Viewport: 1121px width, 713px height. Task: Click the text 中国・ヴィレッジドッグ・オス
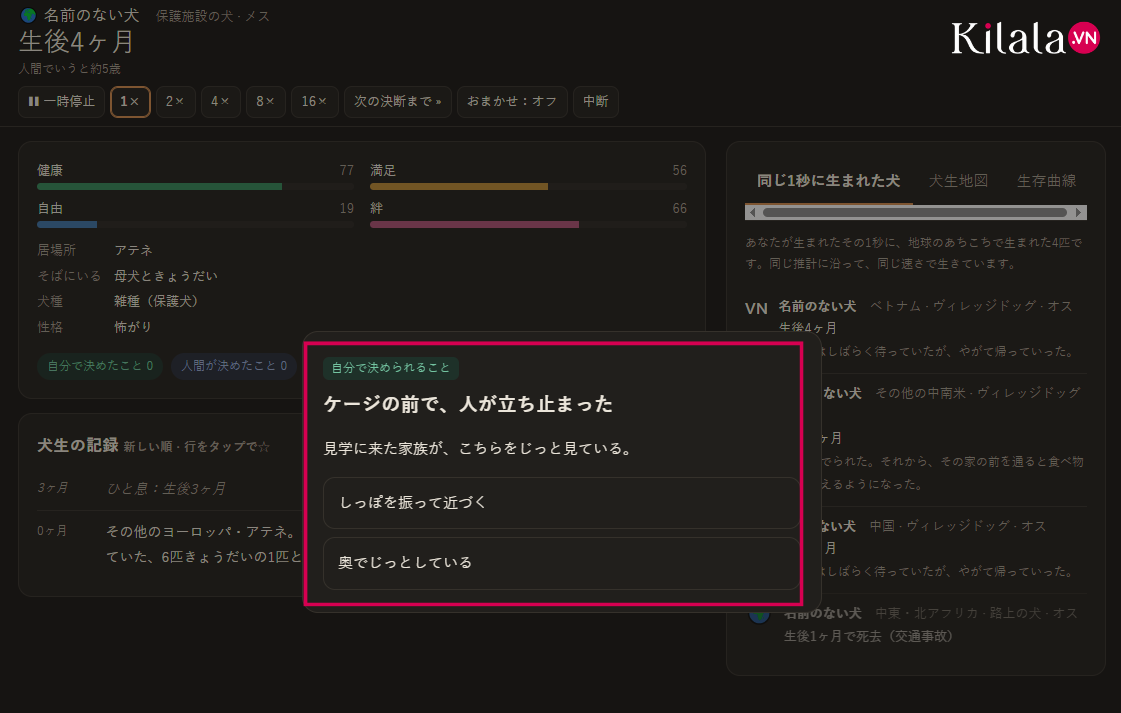pyautogui.click(x=958, y=526)
